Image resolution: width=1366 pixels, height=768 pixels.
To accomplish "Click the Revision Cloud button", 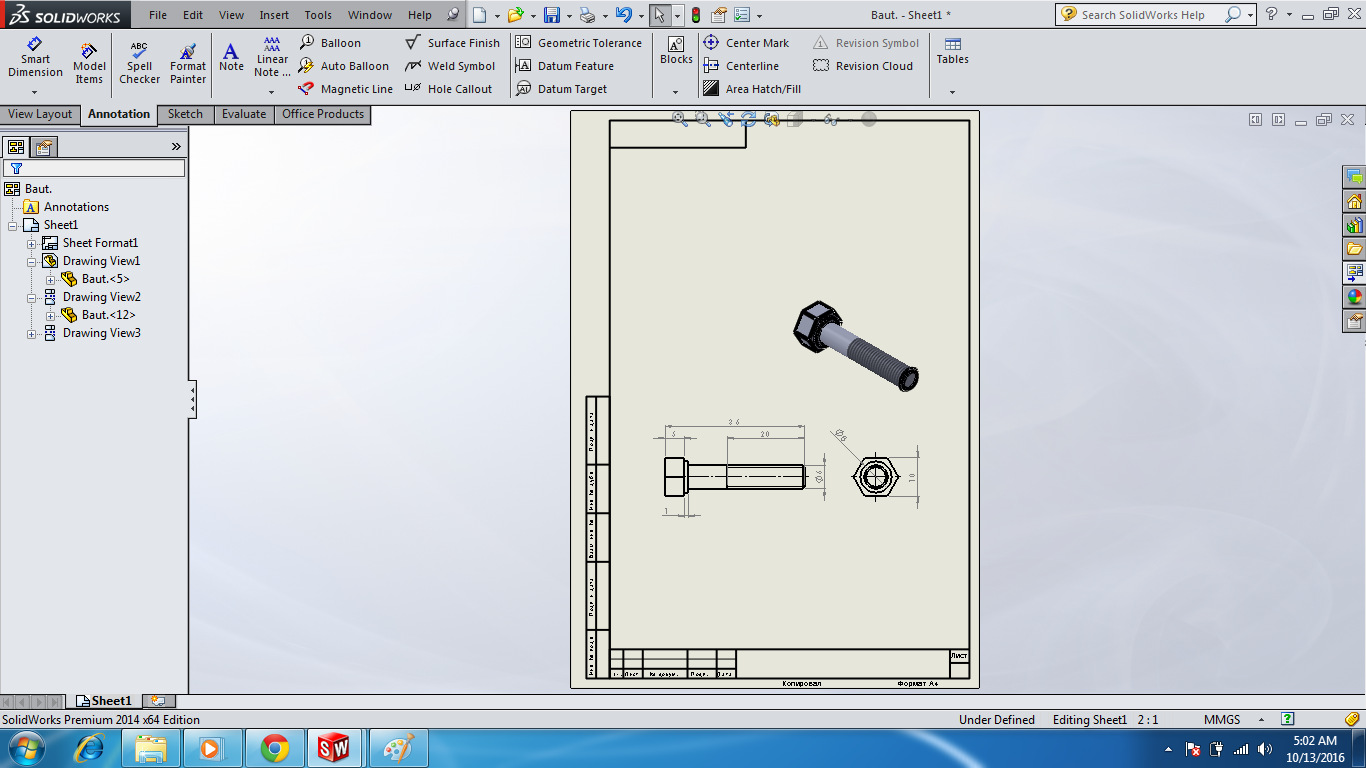I will 865,65.
